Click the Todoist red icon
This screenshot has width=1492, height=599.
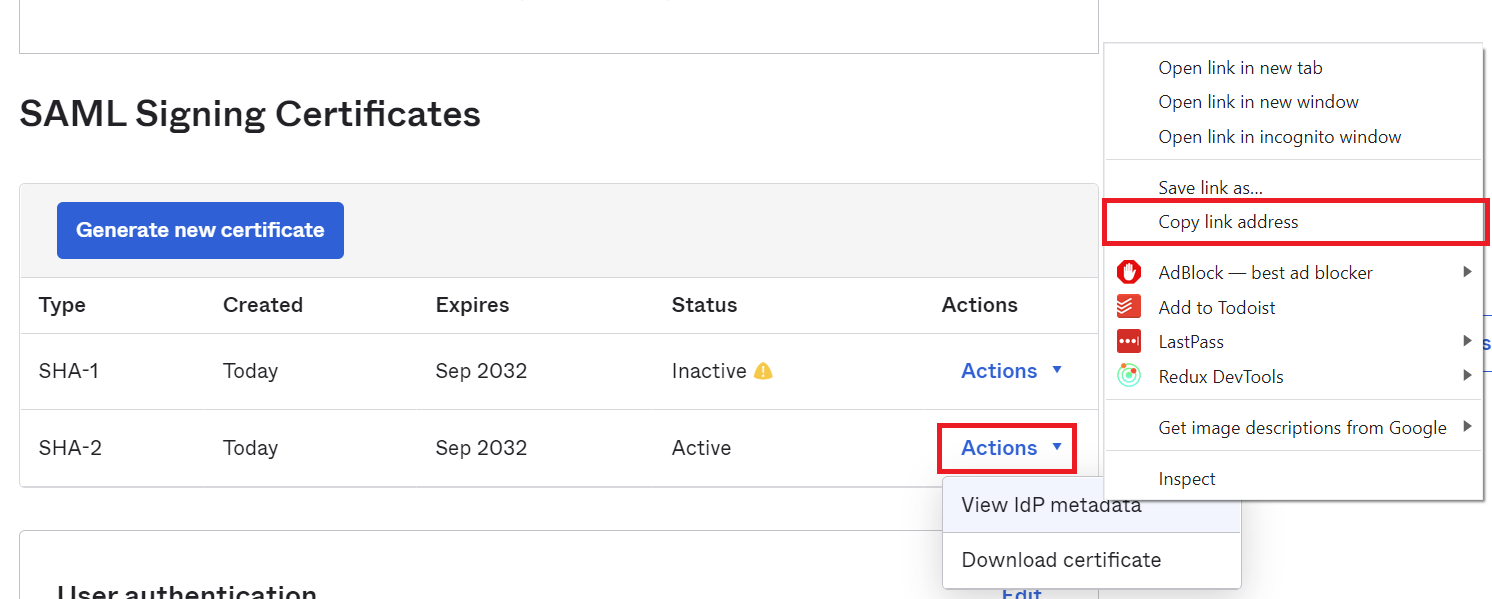pos(1129,307)
